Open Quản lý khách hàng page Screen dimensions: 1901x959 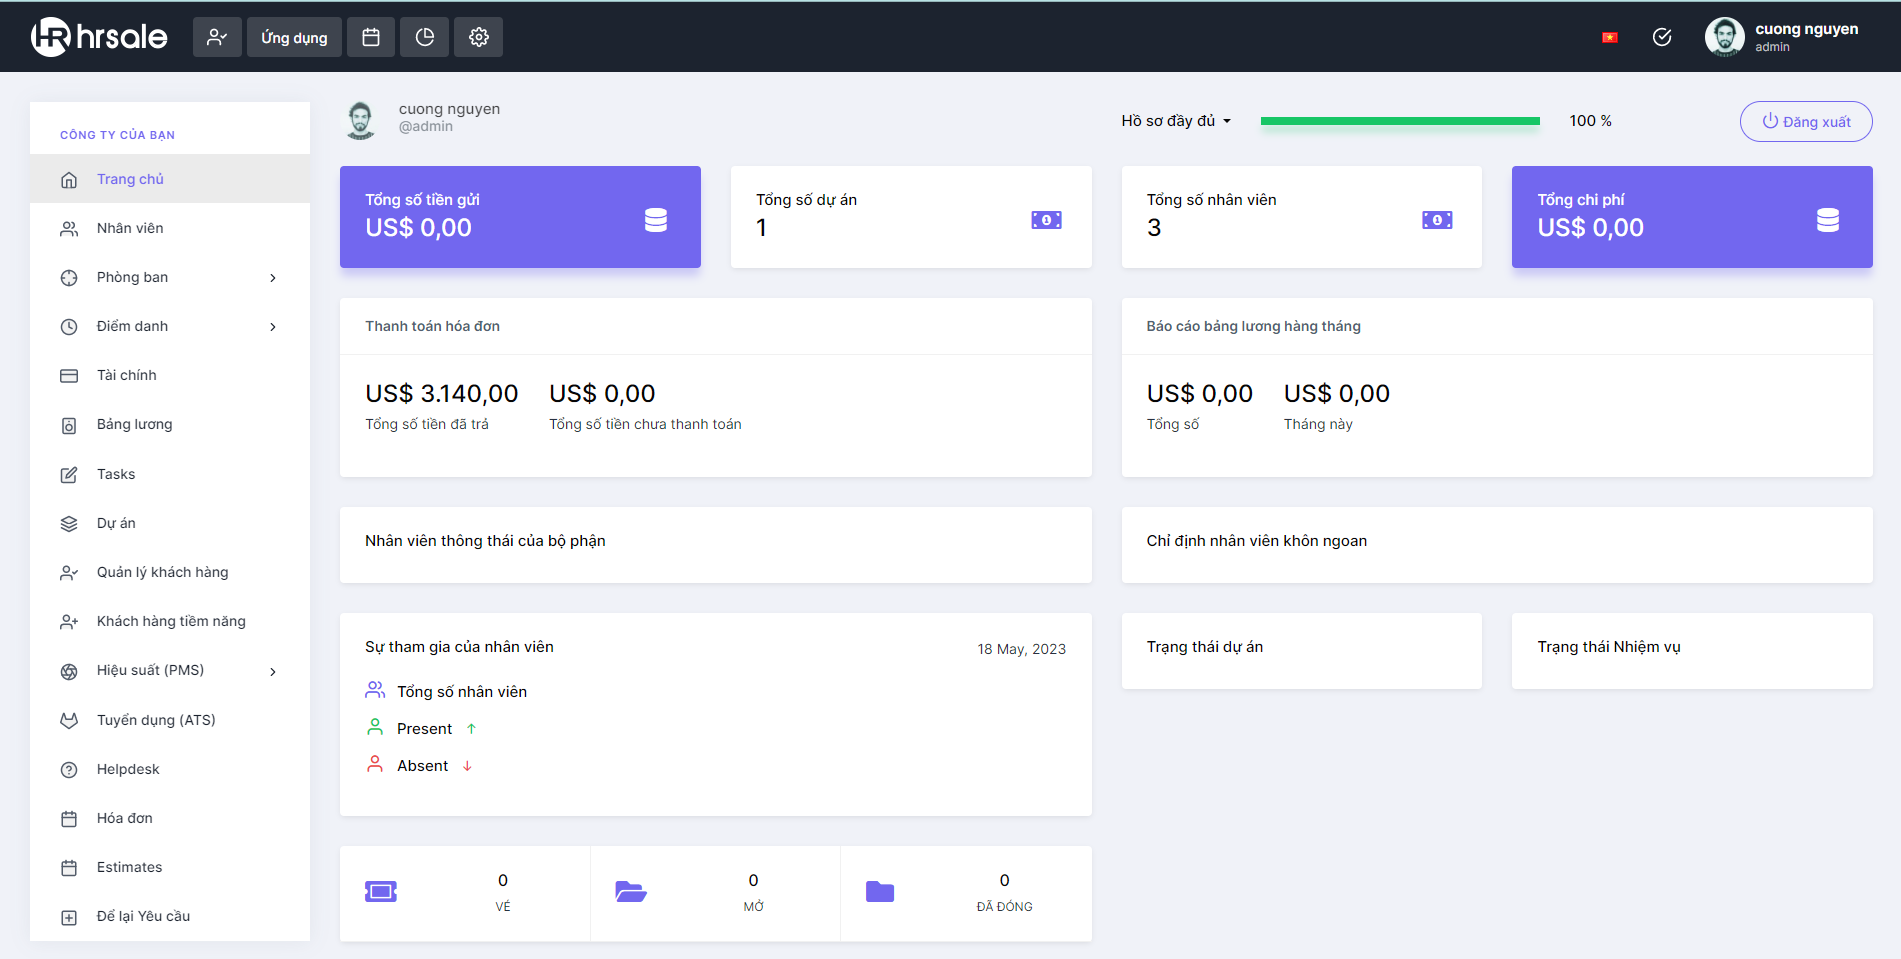click(170, 572)
